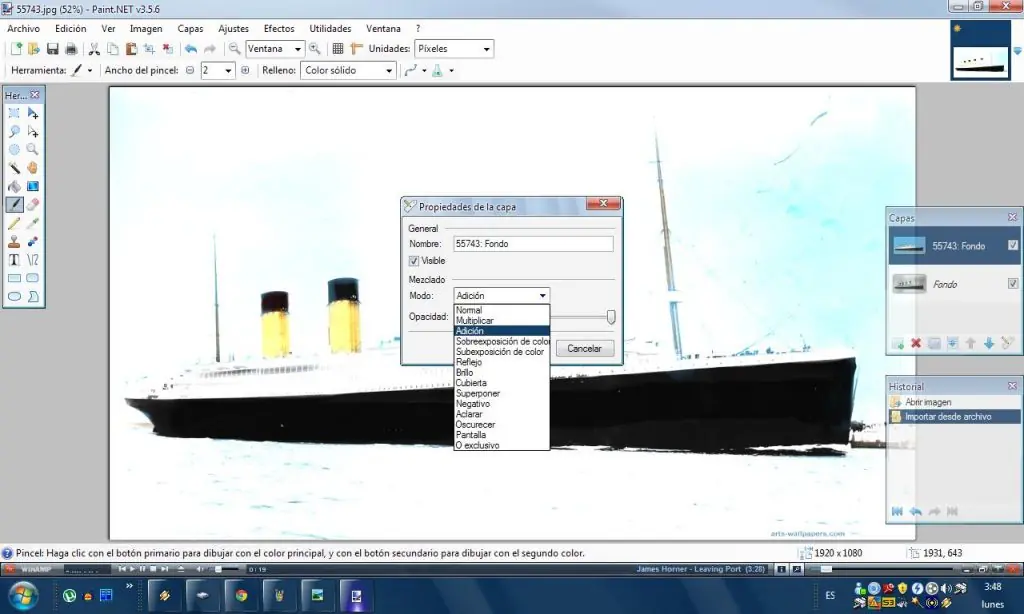Image resolution: width=1024 pixels, height=614 pixels.
Task: Expand the blending mode flask arrow
Action: click(451, 71)
